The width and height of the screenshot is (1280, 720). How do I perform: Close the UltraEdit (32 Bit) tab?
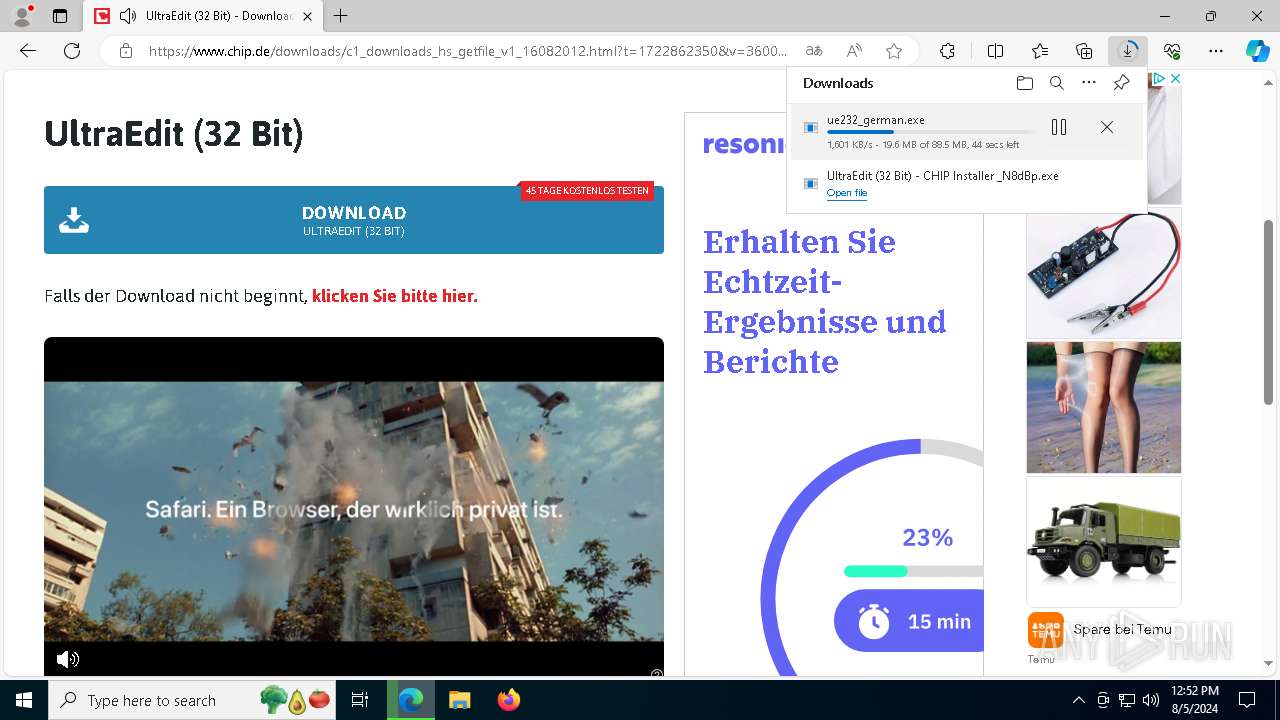pos(308,16)
